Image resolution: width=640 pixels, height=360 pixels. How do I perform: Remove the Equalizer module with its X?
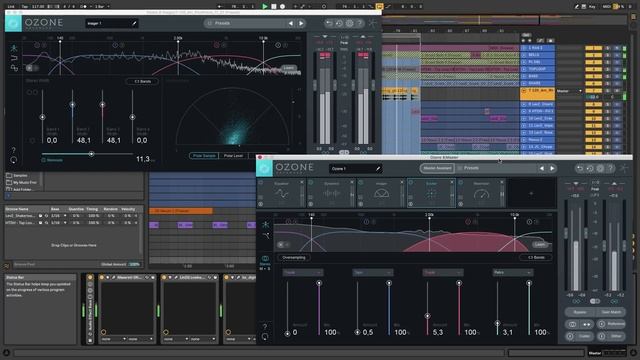(302, 182)
